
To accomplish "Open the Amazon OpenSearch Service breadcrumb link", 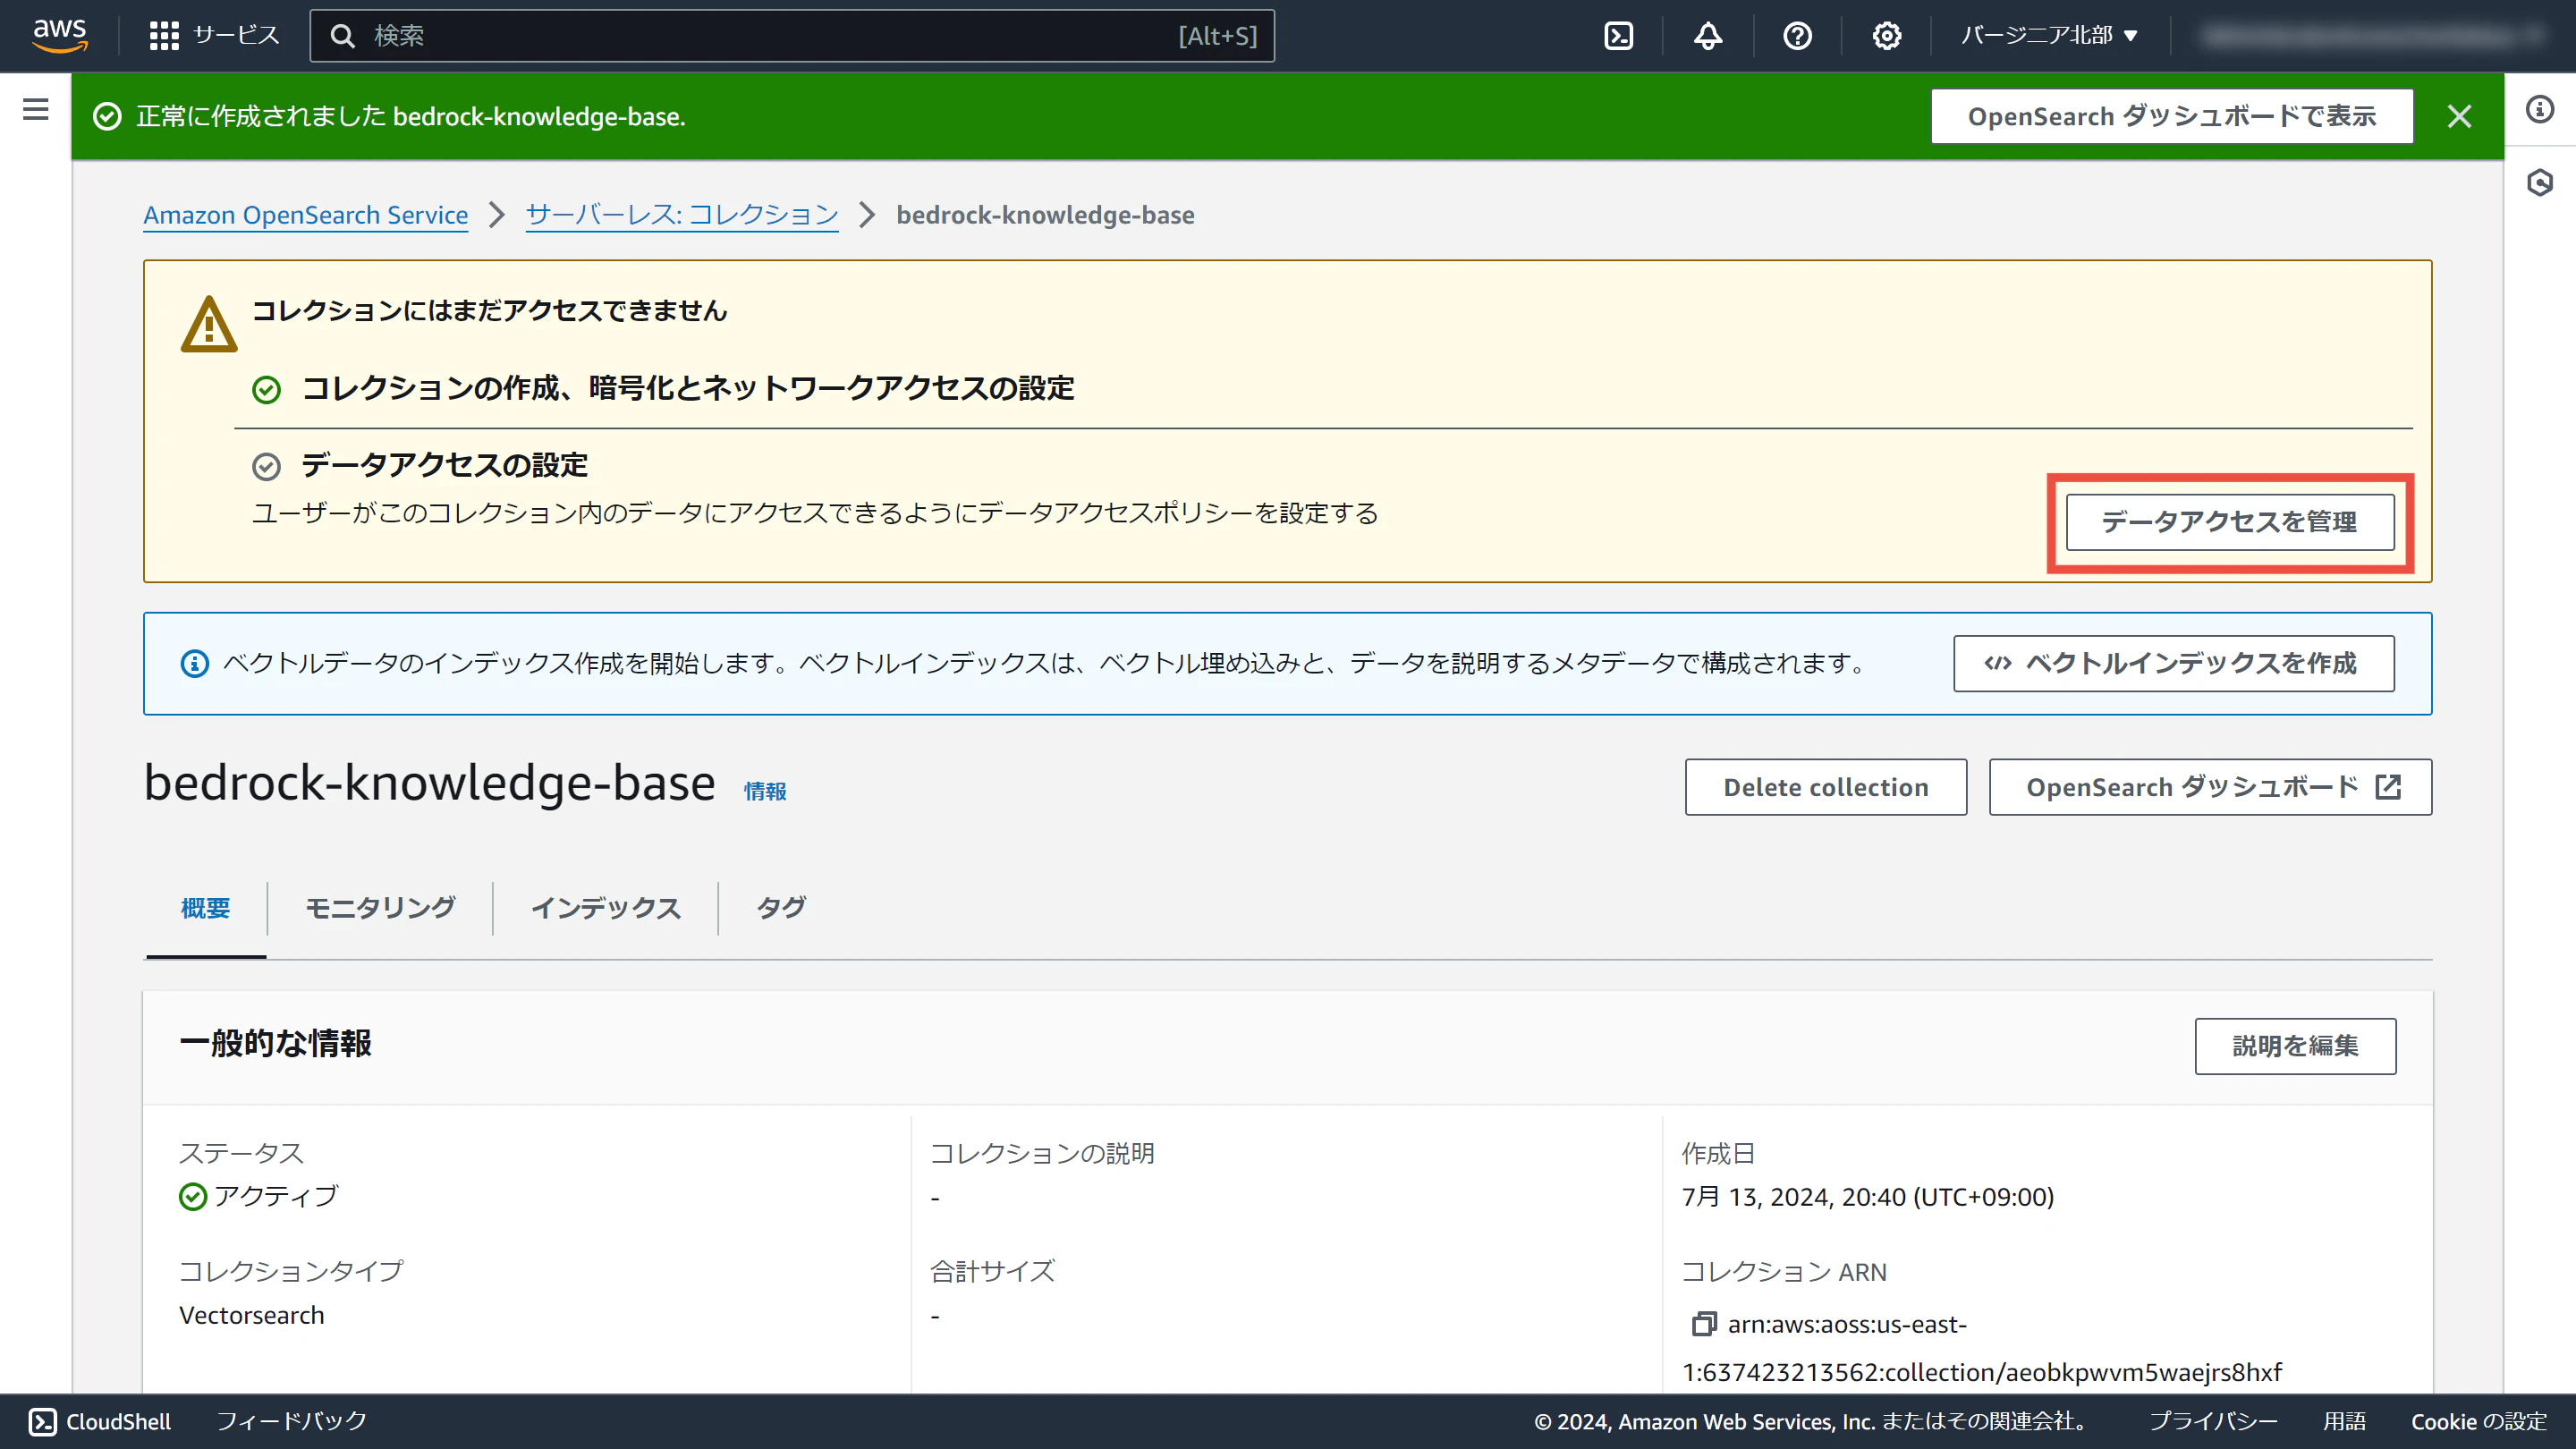I will (x=306, y=215).
